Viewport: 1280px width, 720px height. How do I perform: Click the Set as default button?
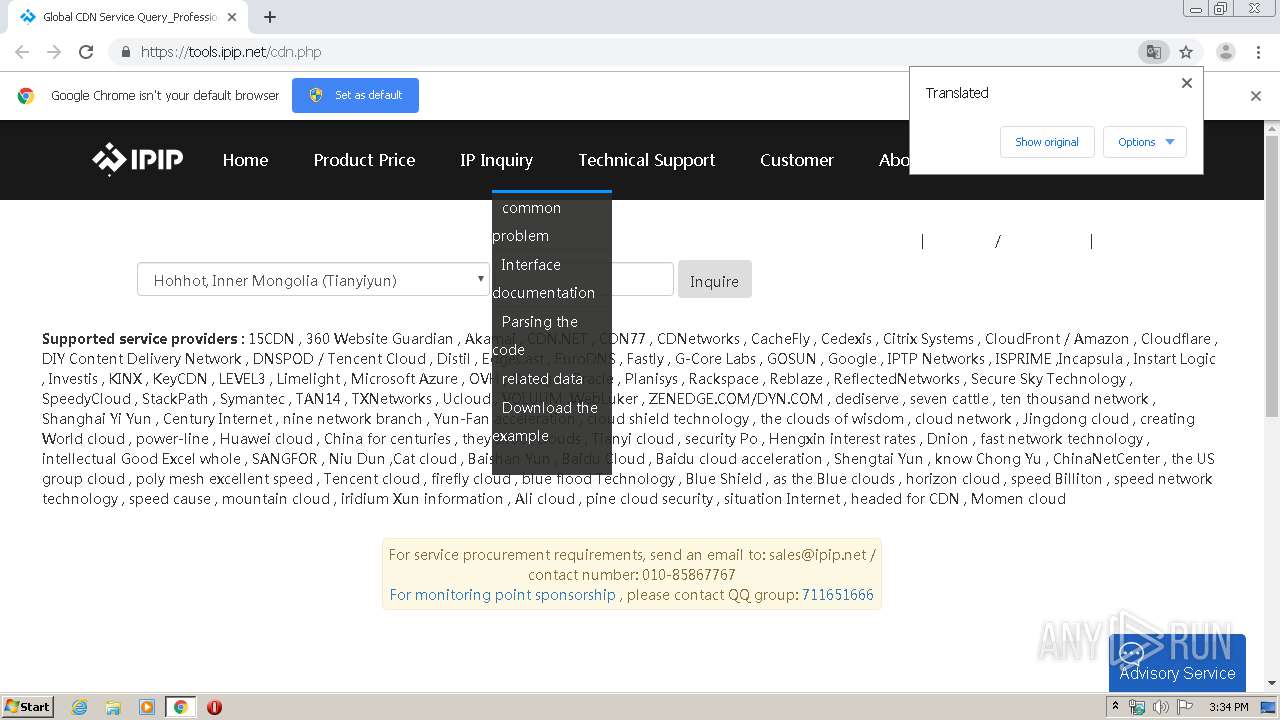pos(355,95)
